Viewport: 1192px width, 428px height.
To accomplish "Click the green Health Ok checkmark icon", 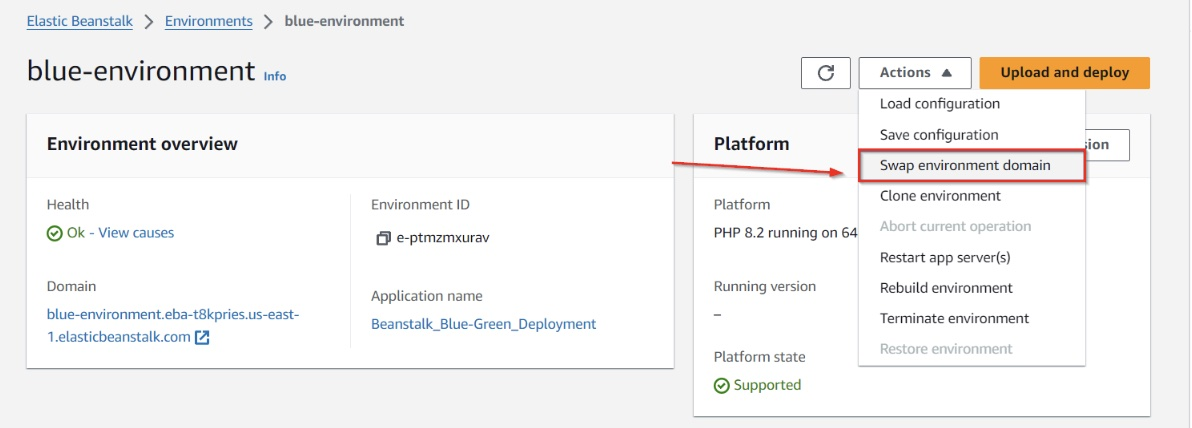I will pos(54,233).
